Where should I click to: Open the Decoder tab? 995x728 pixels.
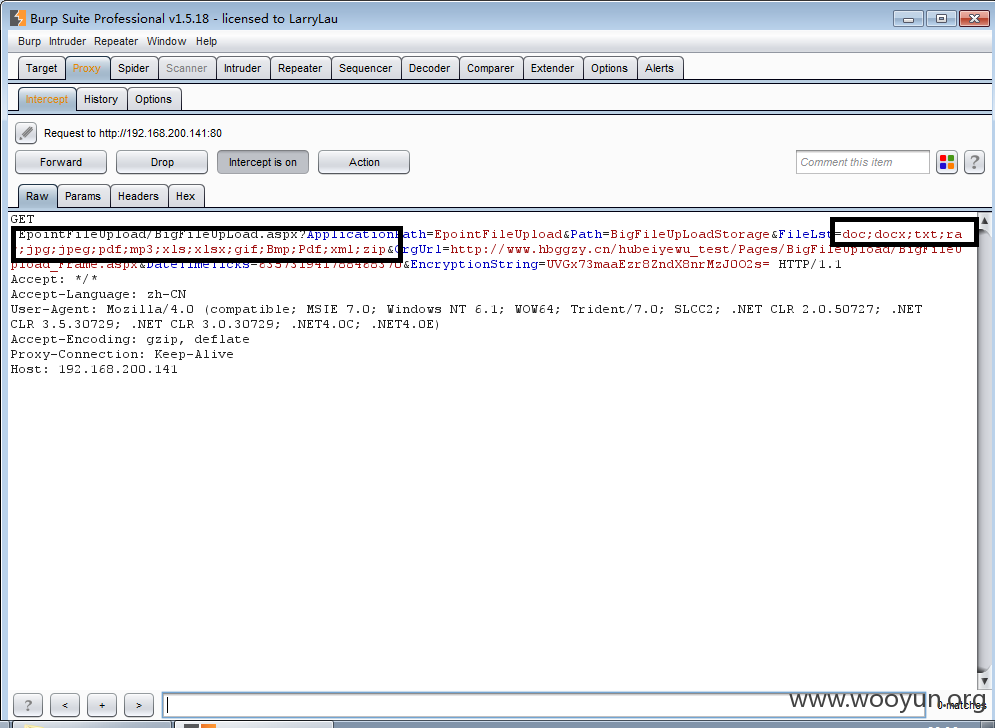(x=429, y=68)
